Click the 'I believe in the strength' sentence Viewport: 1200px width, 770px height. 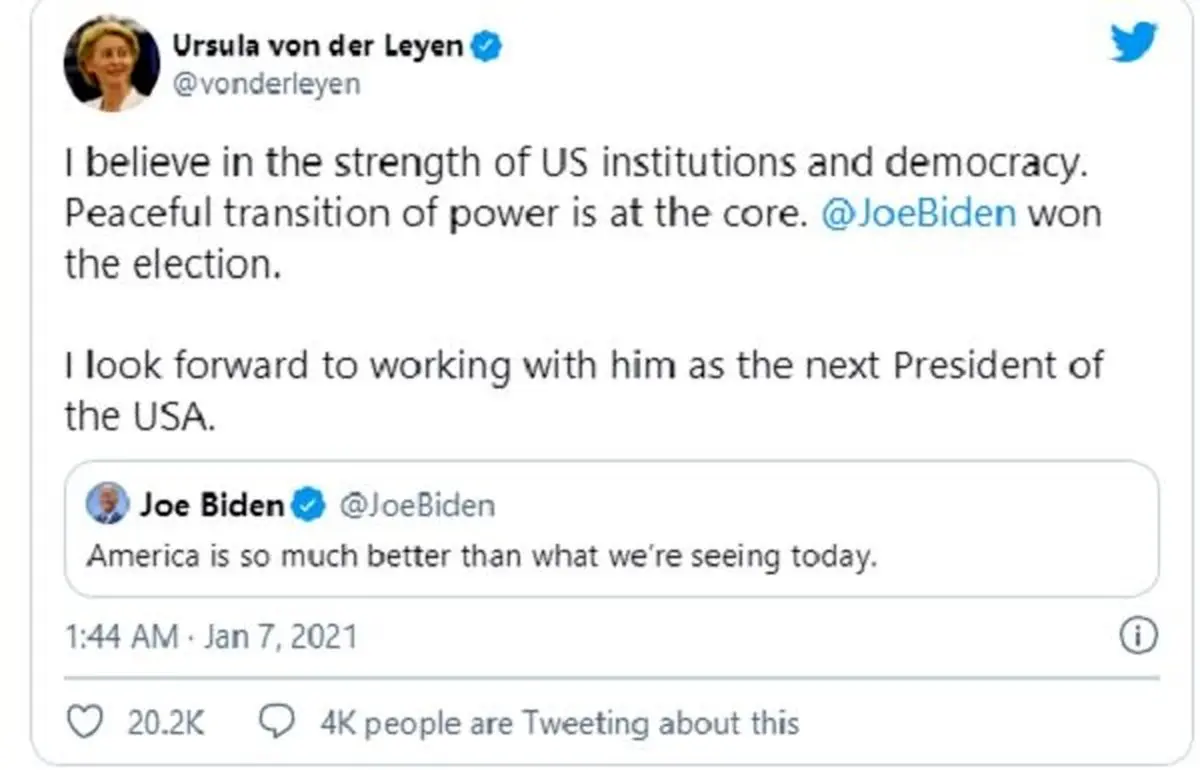click(x=574, y=163)
